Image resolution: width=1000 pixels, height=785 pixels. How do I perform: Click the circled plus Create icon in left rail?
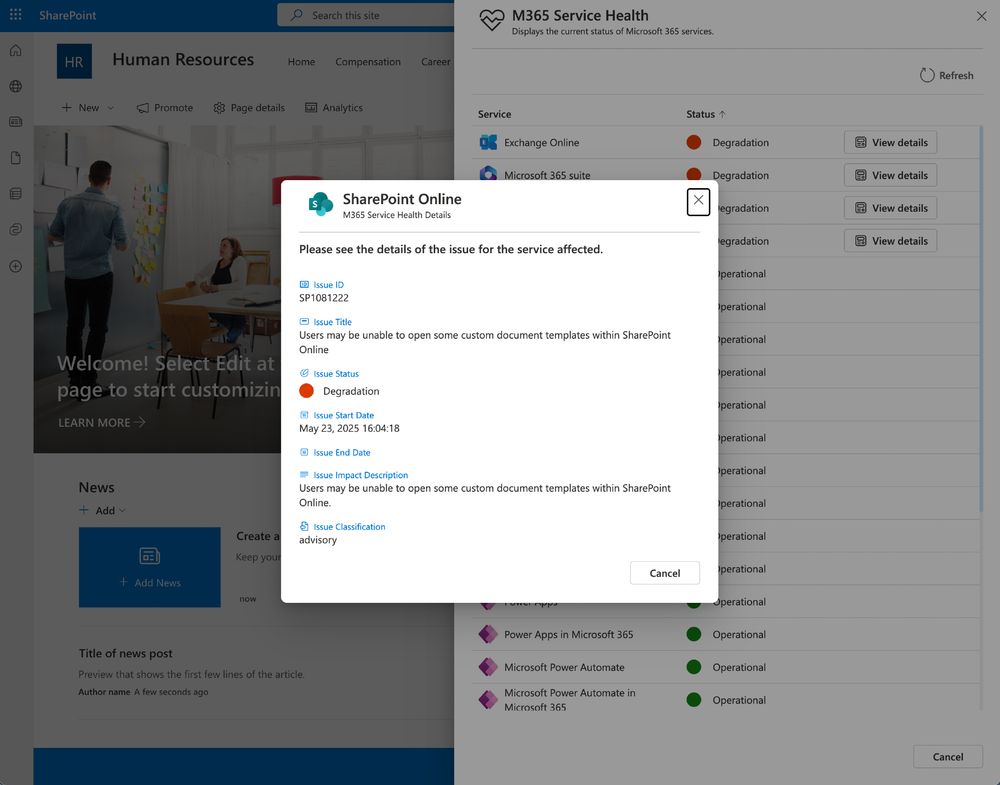click(16, 266)
